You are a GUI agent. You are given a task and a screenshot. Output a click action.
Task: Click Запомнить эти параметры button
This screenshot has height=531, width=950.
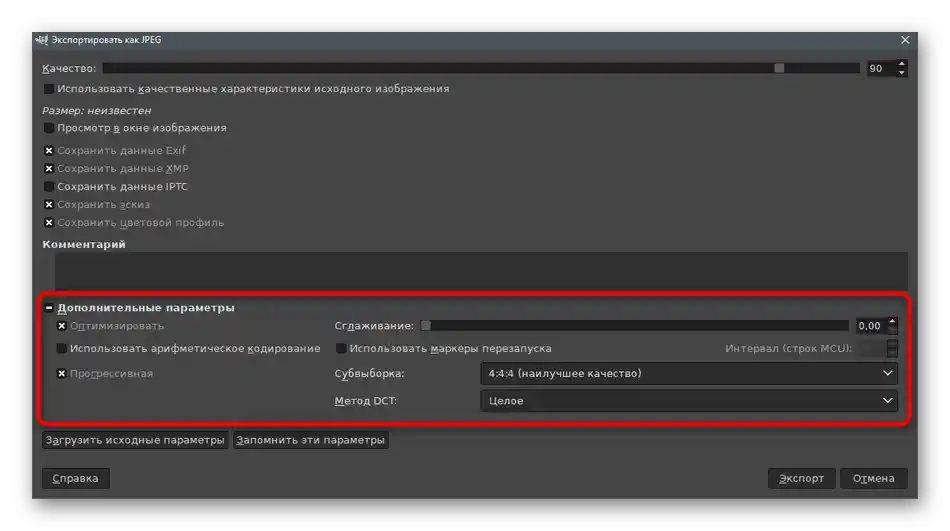[x=310, y=440]
